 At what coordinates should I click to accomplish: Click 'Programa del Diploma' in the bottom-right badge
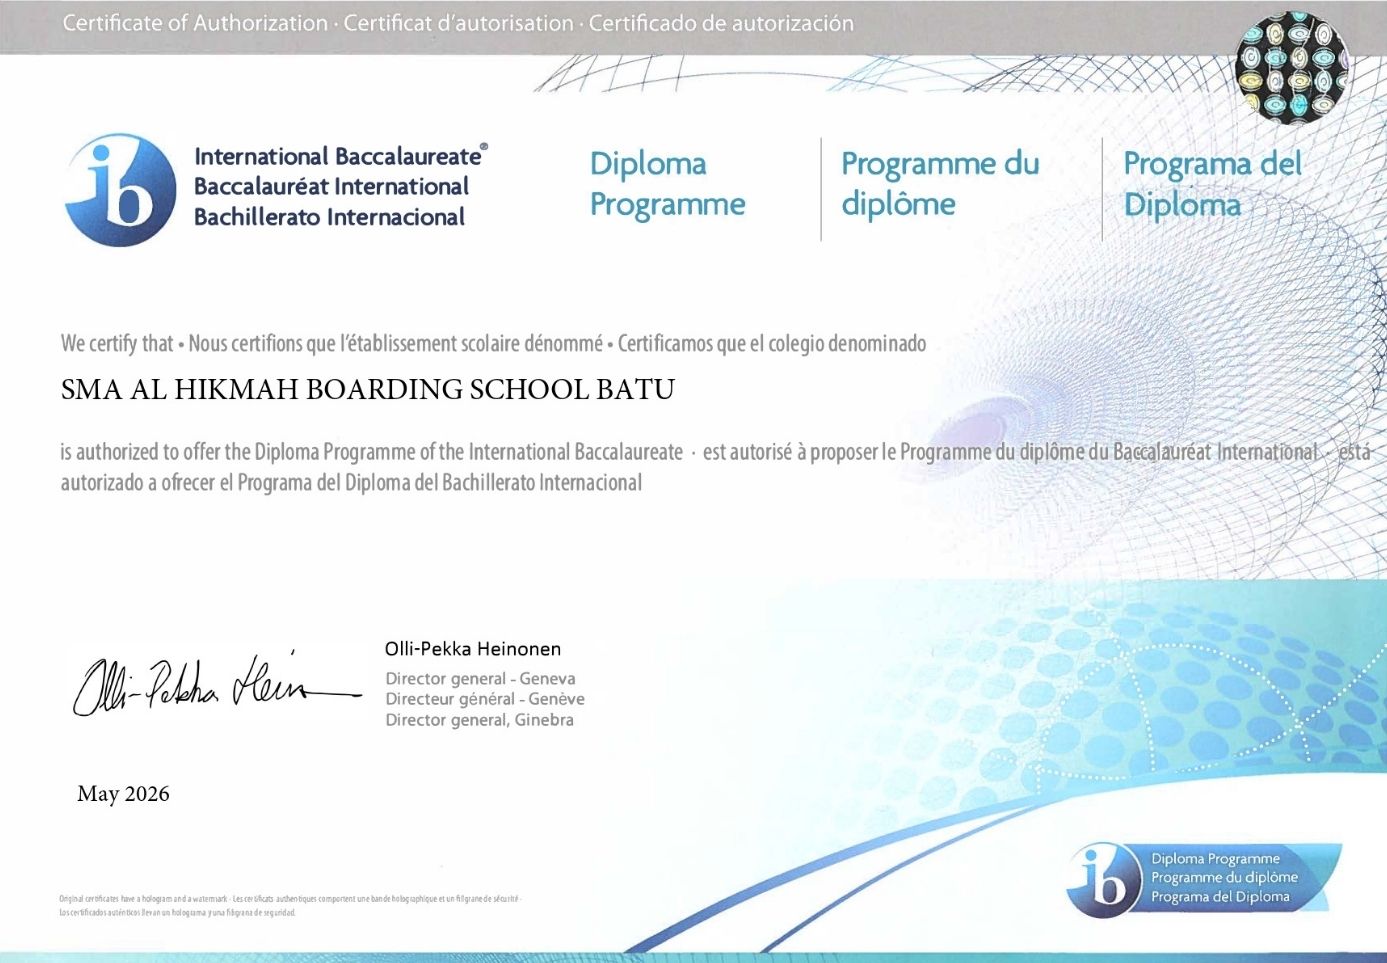point(1220,897)
